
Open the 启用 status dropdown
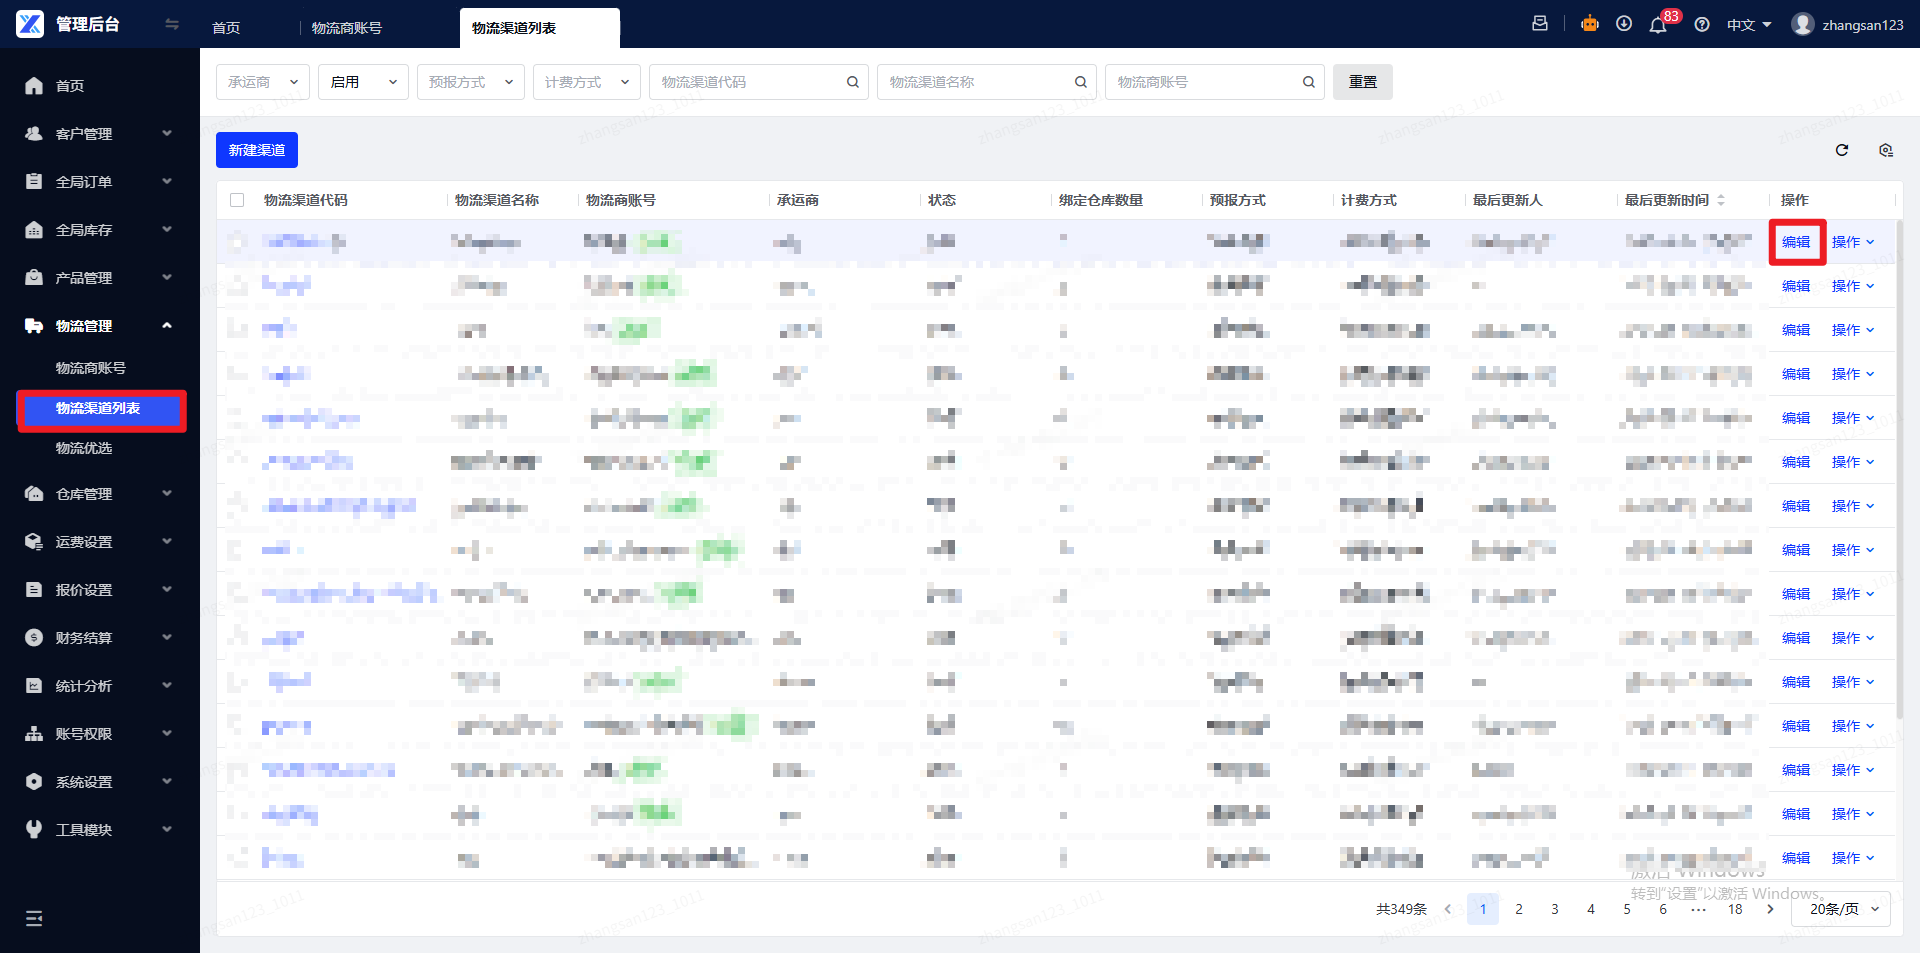pos(364,82)
